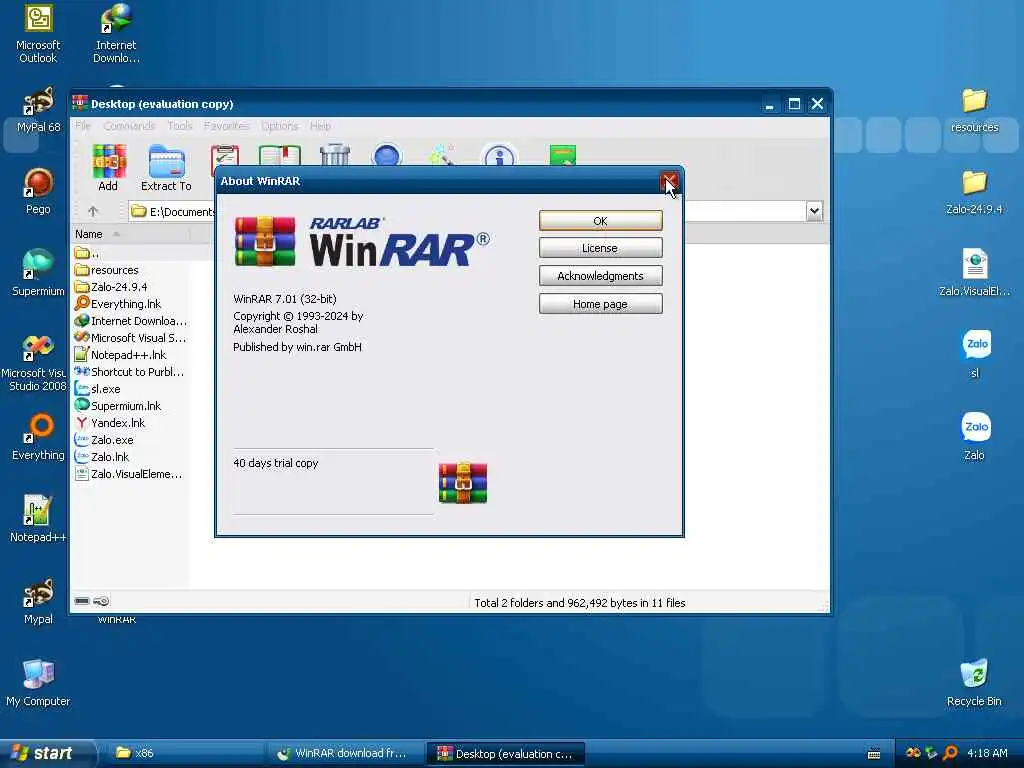1024x768 pixels.
Task: Click the Test clipboard toolbar icon
Action: click(x=225, y=155)
